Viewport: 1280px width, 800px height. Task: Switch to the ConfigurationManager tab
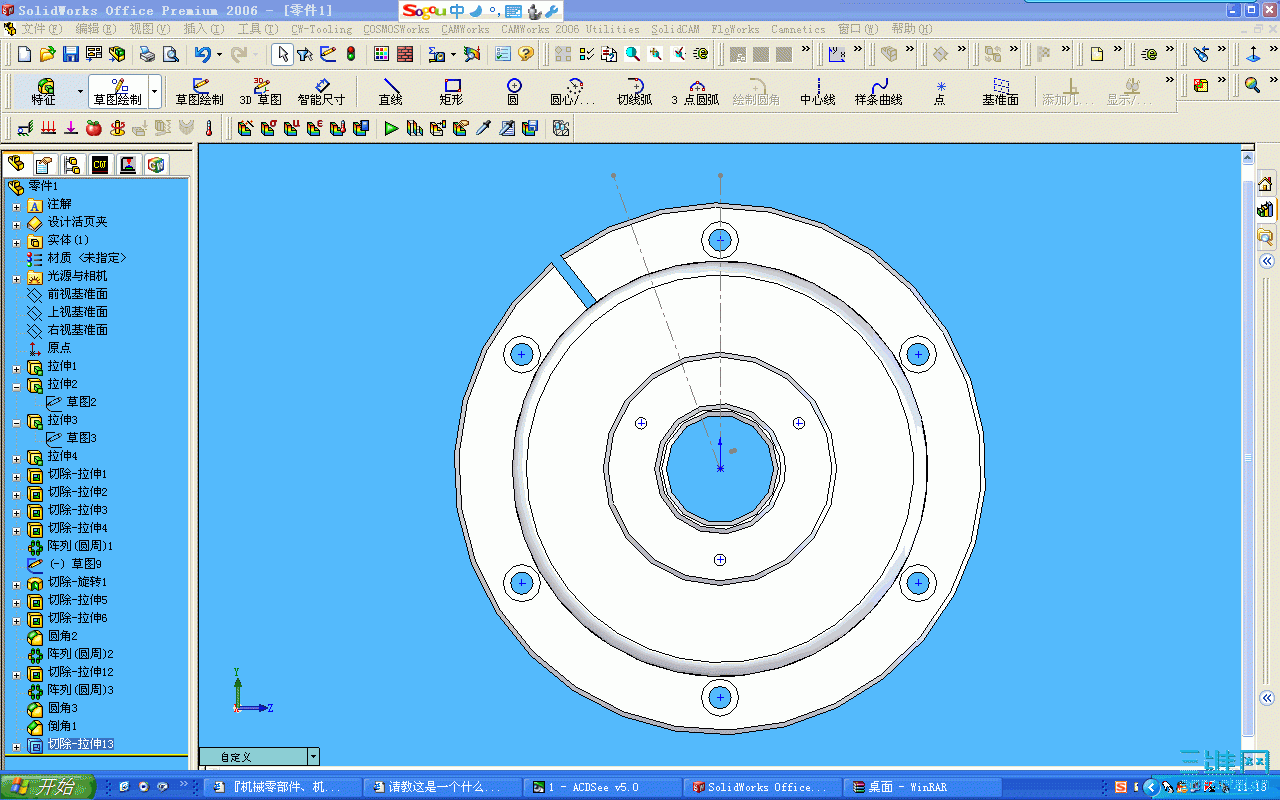(72, 164)
